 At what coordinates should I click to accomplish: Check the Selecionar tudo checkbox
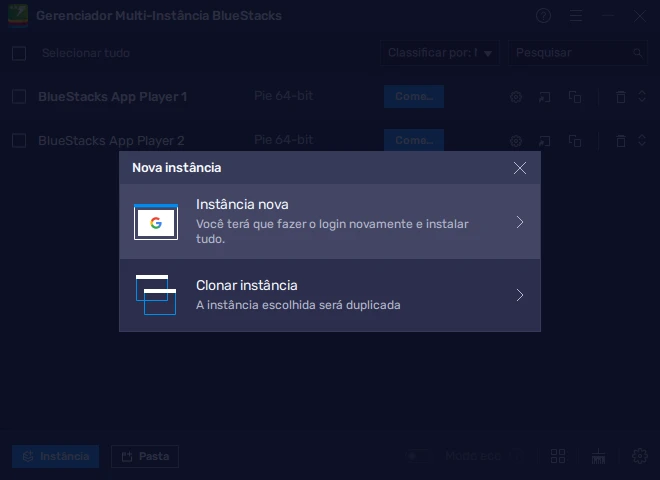[19, 53]
